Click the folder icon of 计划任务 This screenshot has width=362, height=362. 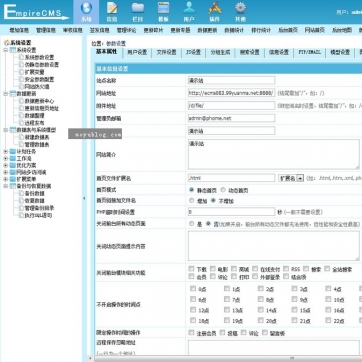click(x=13, y=152)
